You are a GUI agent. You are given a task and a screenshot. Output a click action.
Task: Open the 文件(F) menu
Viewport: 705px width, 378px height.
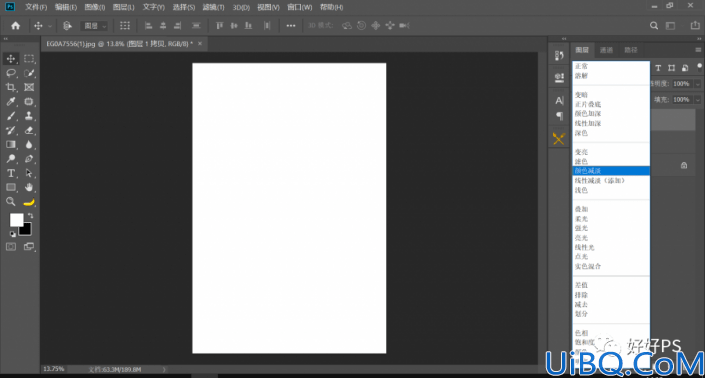tap(36, 7)
